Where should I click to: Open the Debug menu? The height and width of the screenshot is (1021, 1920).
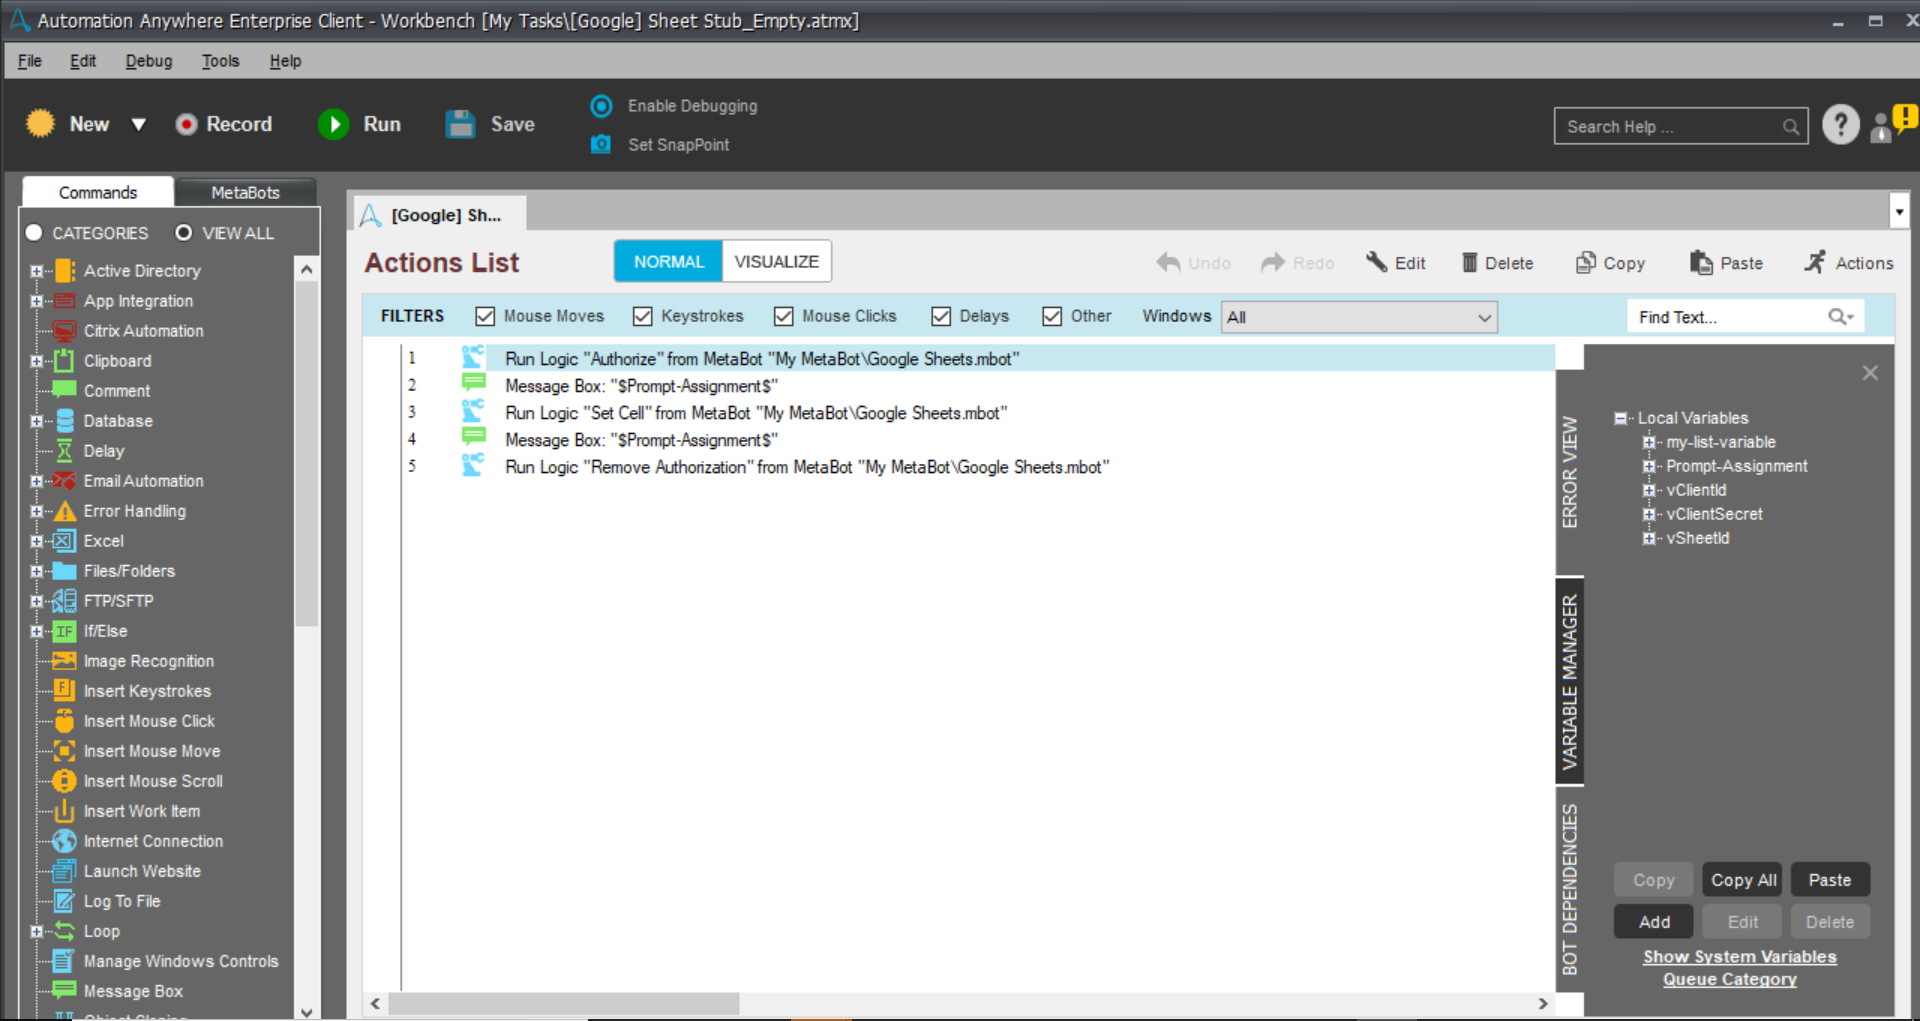149,61
